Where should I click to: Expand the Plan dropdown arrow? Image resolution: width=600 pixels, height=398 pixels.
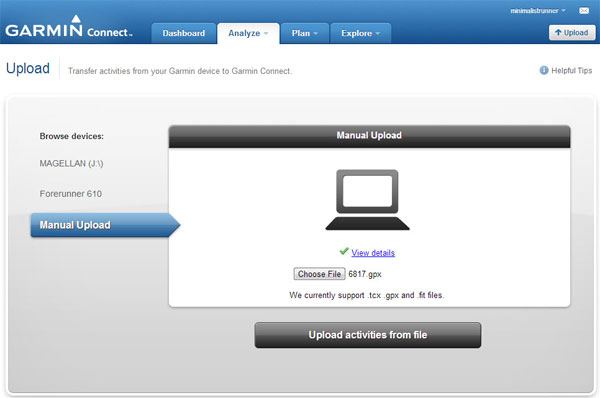click(x=316, y=34)
